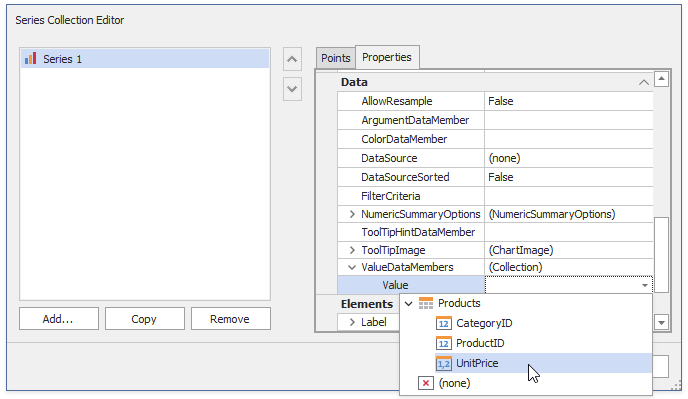Click the FilterCriteria value field

(x=569, y=196)
